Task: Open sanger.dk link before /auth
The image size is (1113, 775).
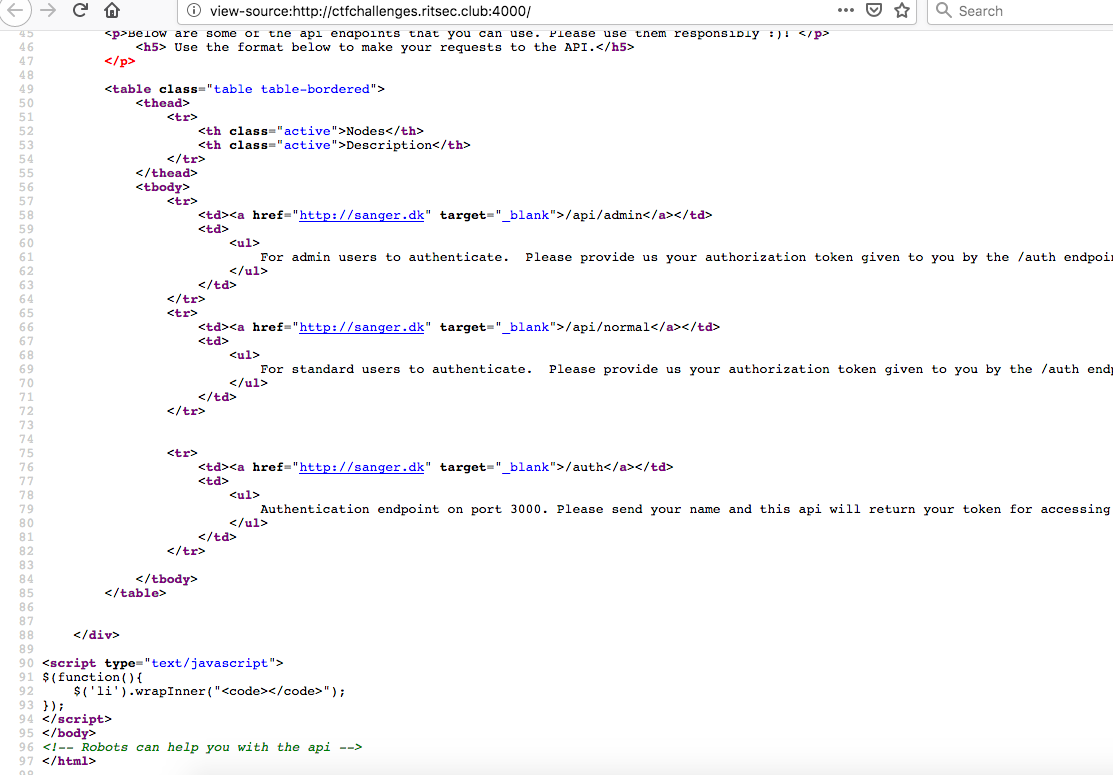Action: pos(361,467)
